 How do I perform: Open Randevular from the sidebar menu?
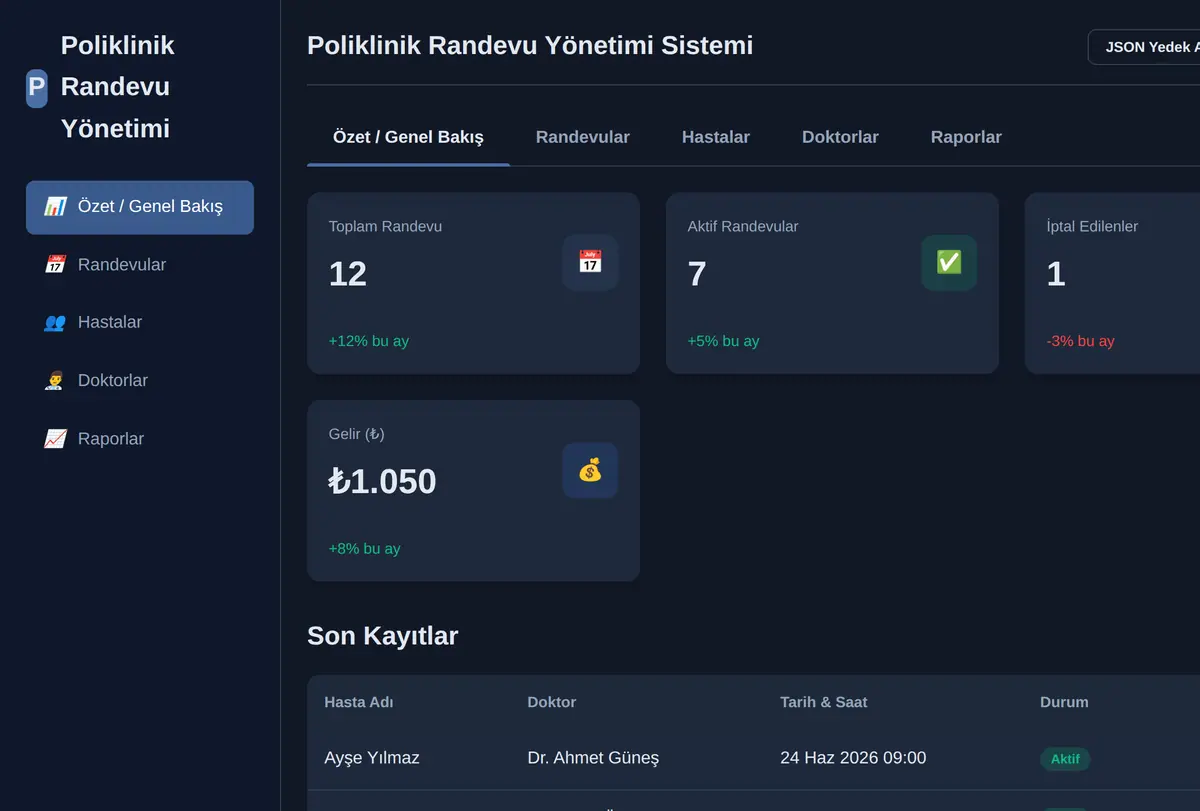pos(140,265)
